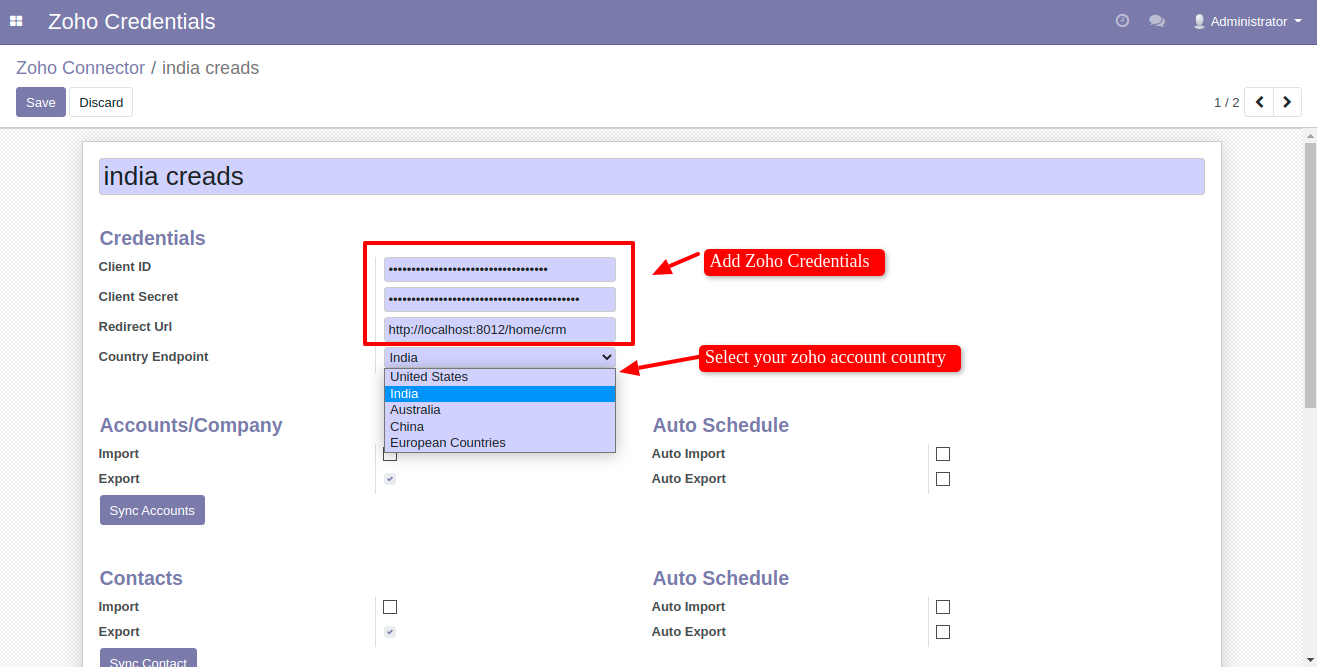
Task: Open the Zoho Connector breadcrumb link
Action: pos(80,68)
